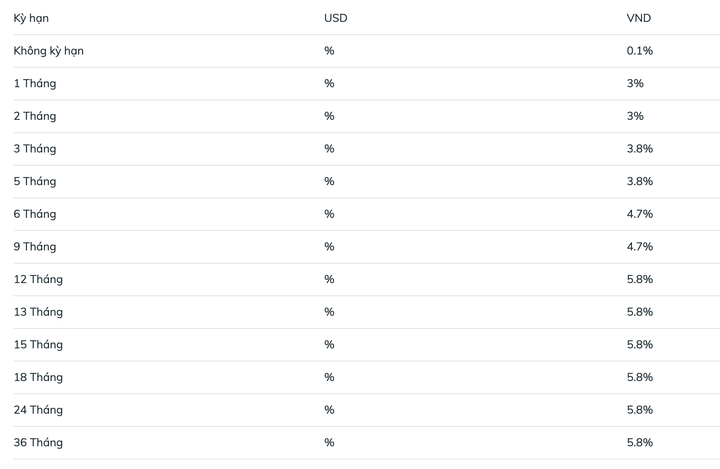Click USD percent cell for 12 Tháng
The width and height of the screenshot is (720, 469).
pos(329,279)
